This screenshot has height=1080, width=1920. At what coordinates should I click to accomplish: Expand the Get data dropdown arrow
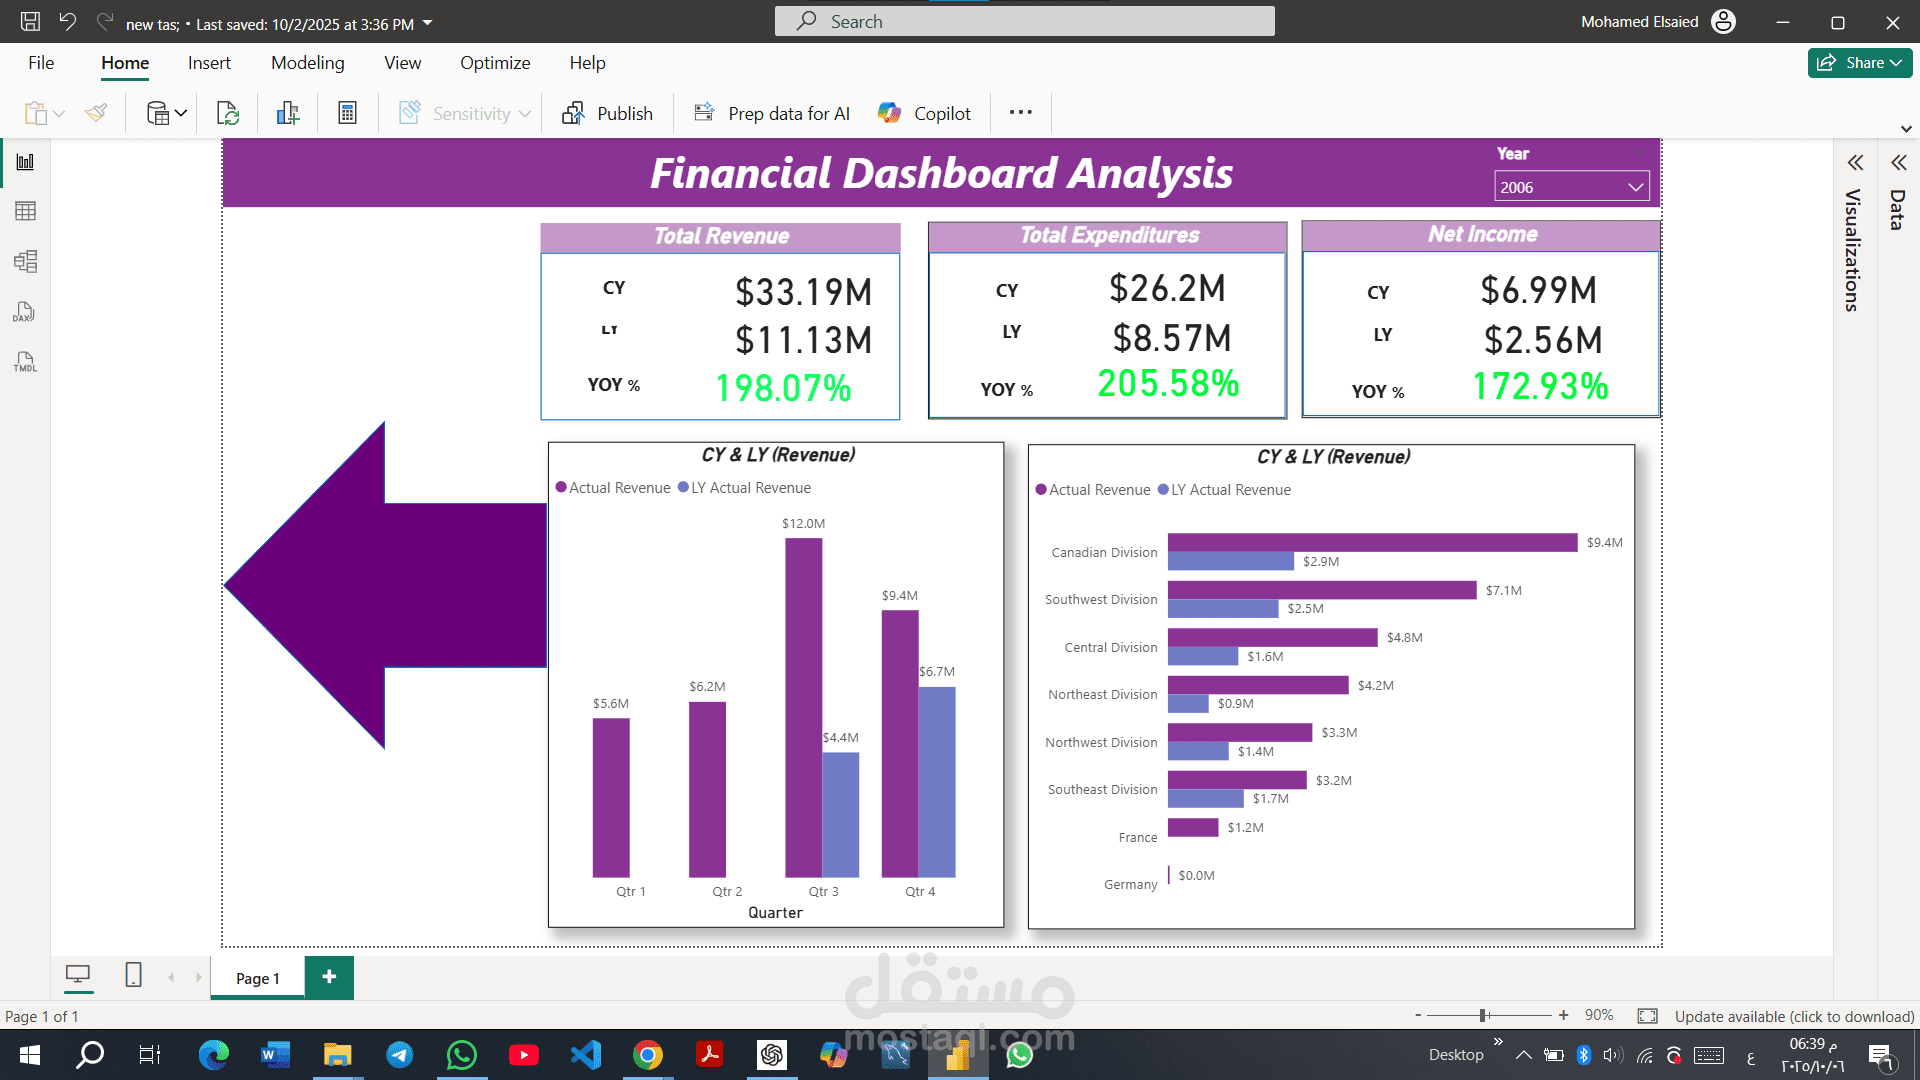pos(180,112)
